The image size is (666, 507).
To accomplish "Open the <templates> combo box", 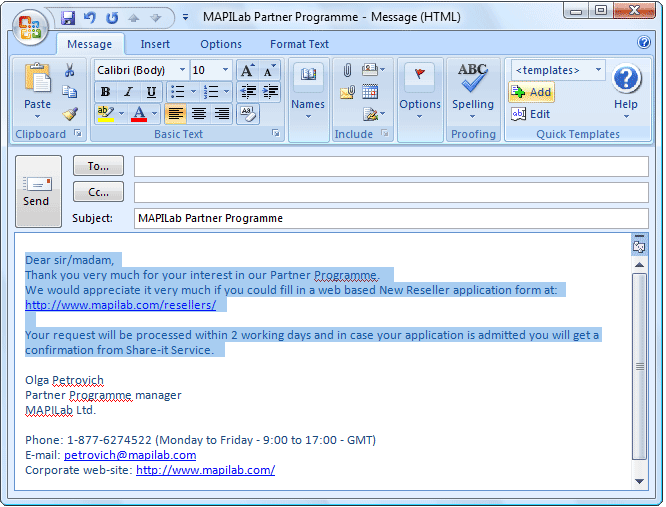I will (x=558, y=70).
